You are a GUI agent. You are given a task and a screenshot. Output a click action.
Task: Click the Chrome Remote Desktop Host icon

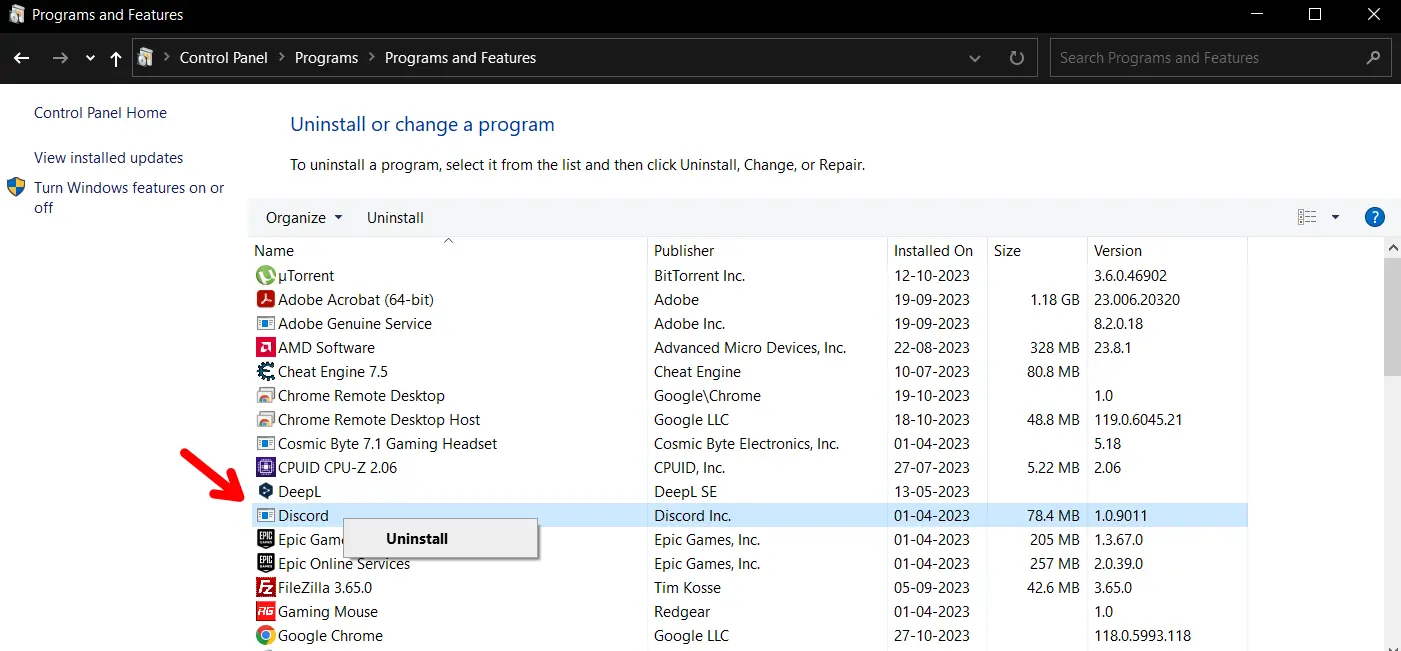click(265, 419)
